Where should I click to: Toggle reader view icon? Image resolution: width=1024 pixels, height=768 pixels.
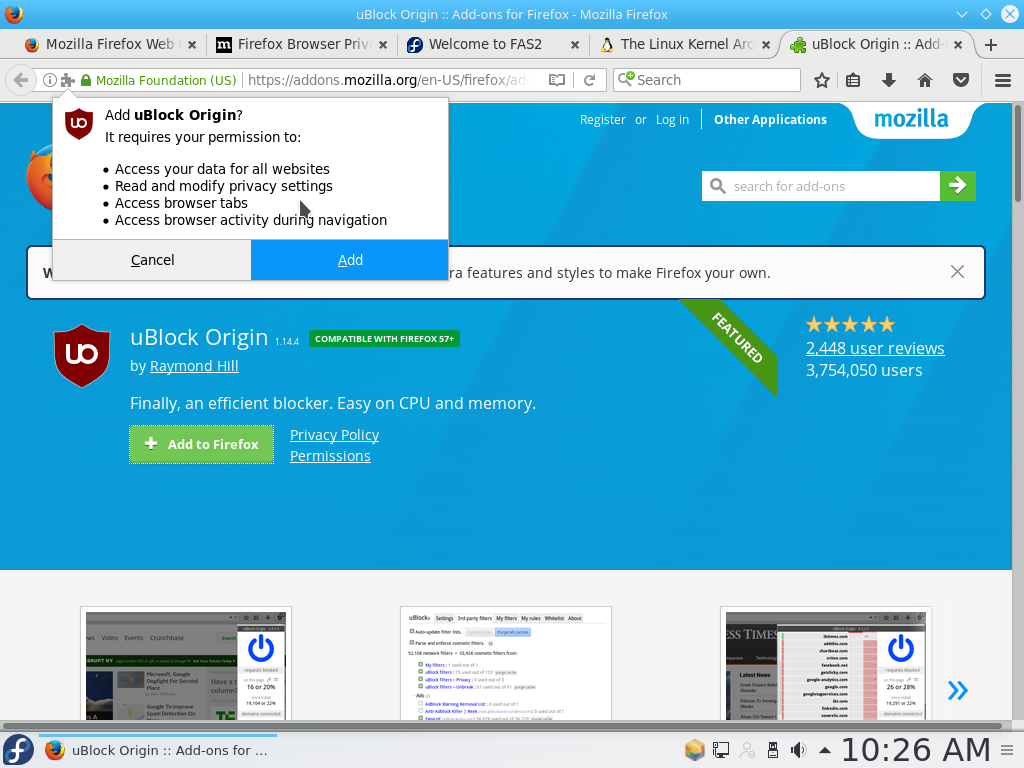pos(556,80)
